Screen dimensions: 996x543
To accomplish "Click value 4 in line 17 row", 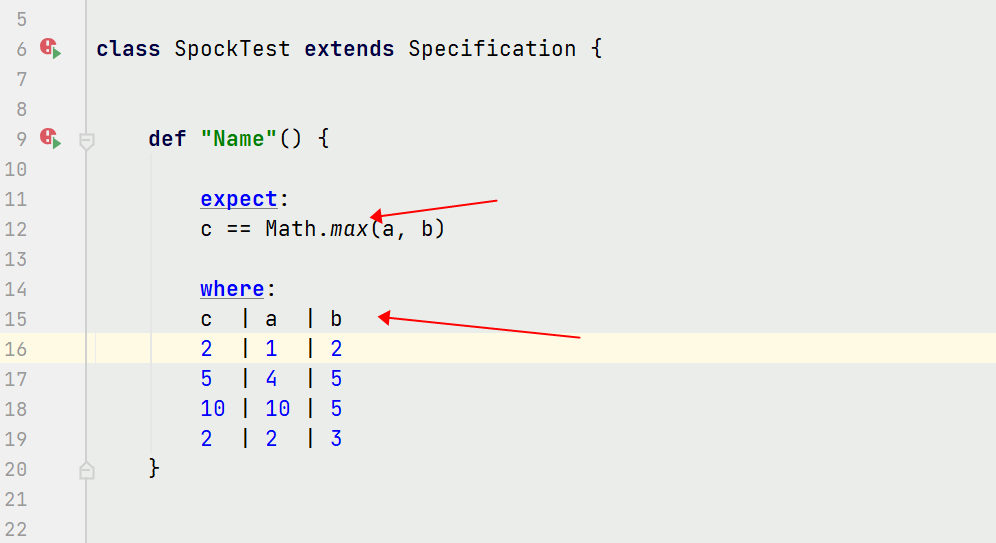I will [271, 379].
